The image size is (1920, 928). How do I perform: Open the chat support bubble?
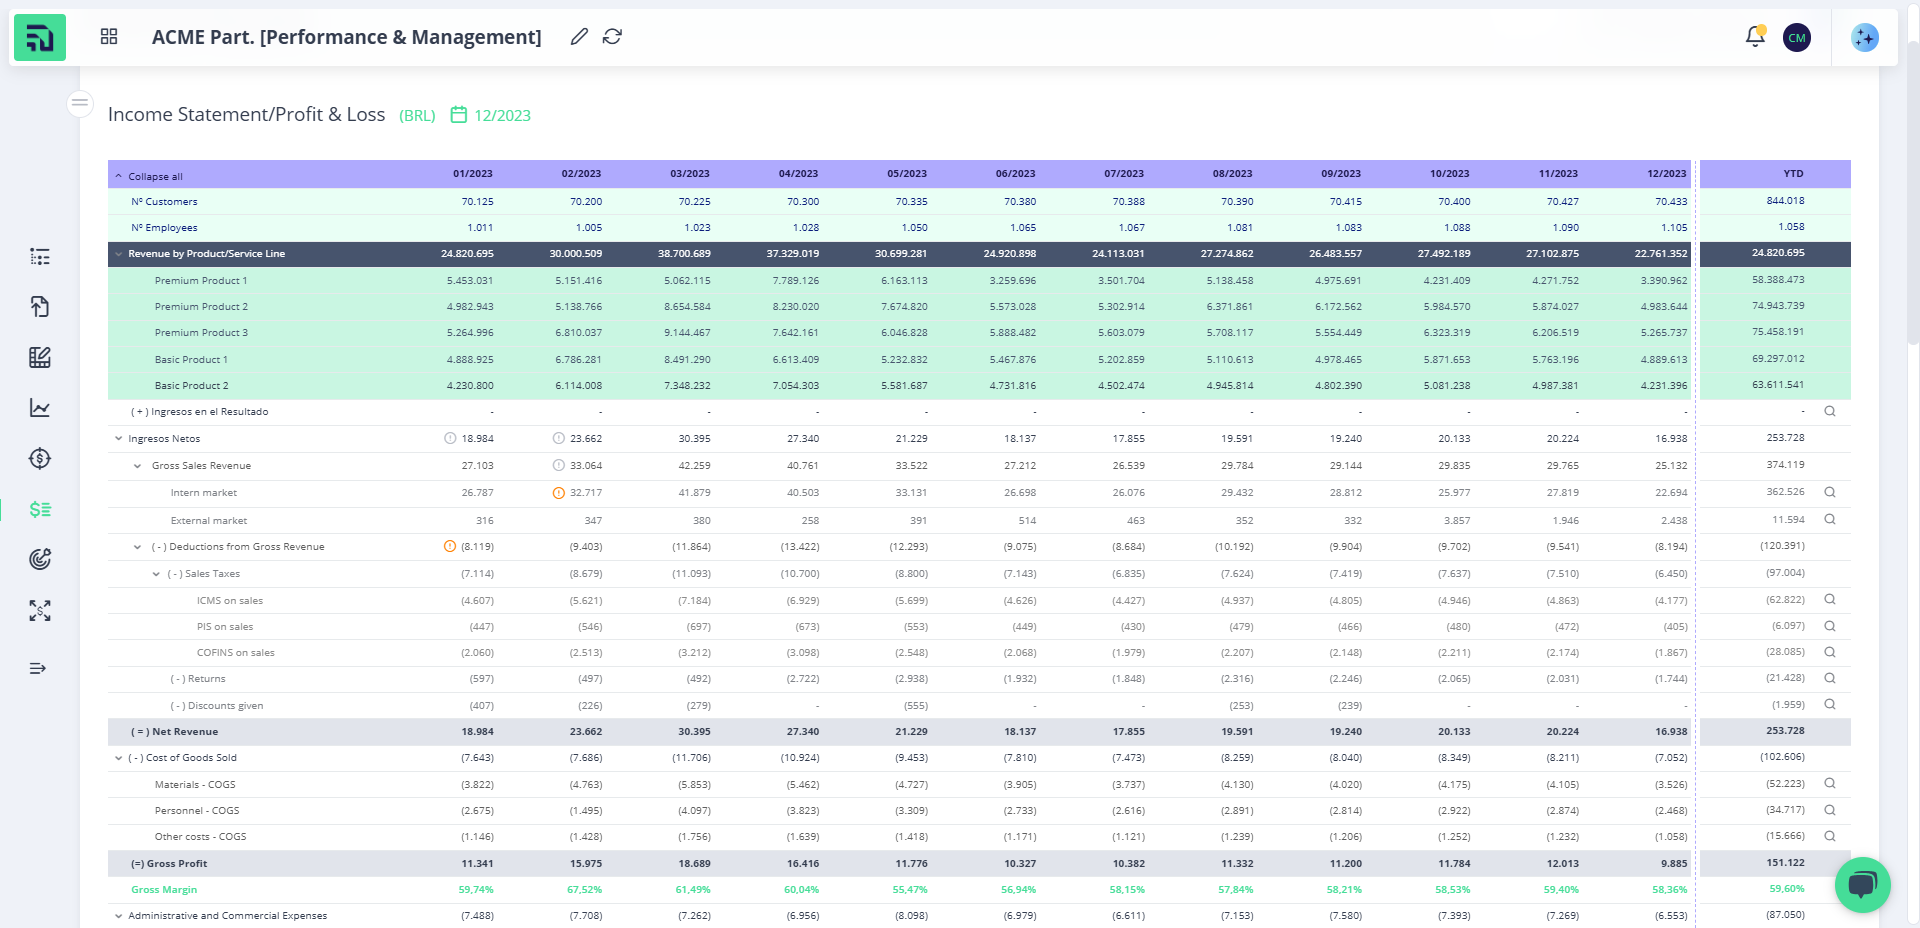1863,885
